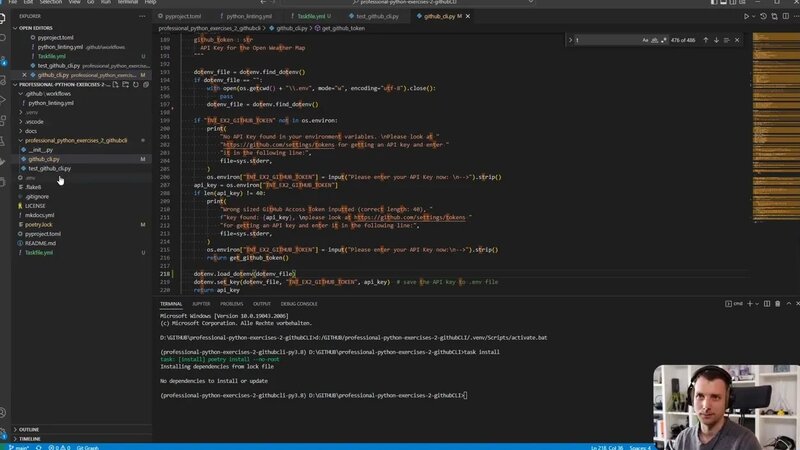Viewport: 800px width, 450px height.
Task: Click New File icon in explorer header
Action: (x=115, y=85)
